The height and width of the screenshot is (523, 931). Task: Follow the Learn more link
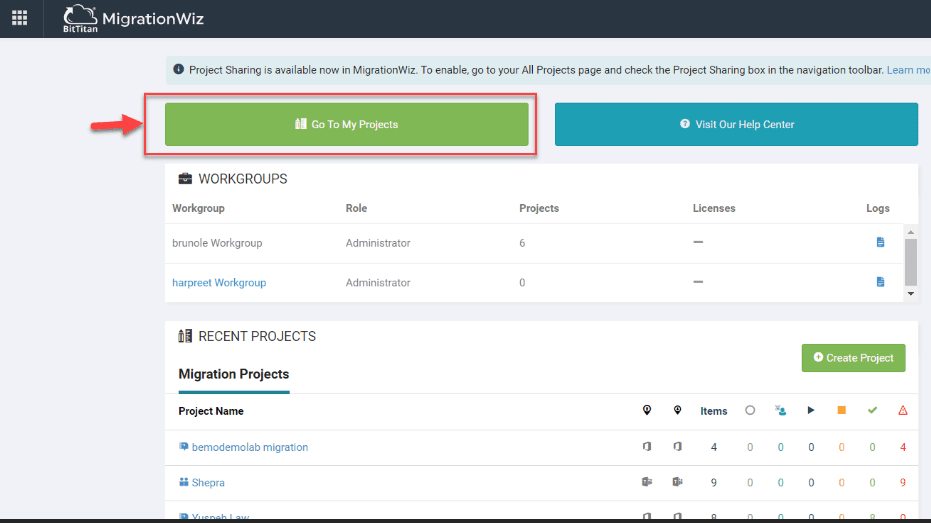(908, 70)
